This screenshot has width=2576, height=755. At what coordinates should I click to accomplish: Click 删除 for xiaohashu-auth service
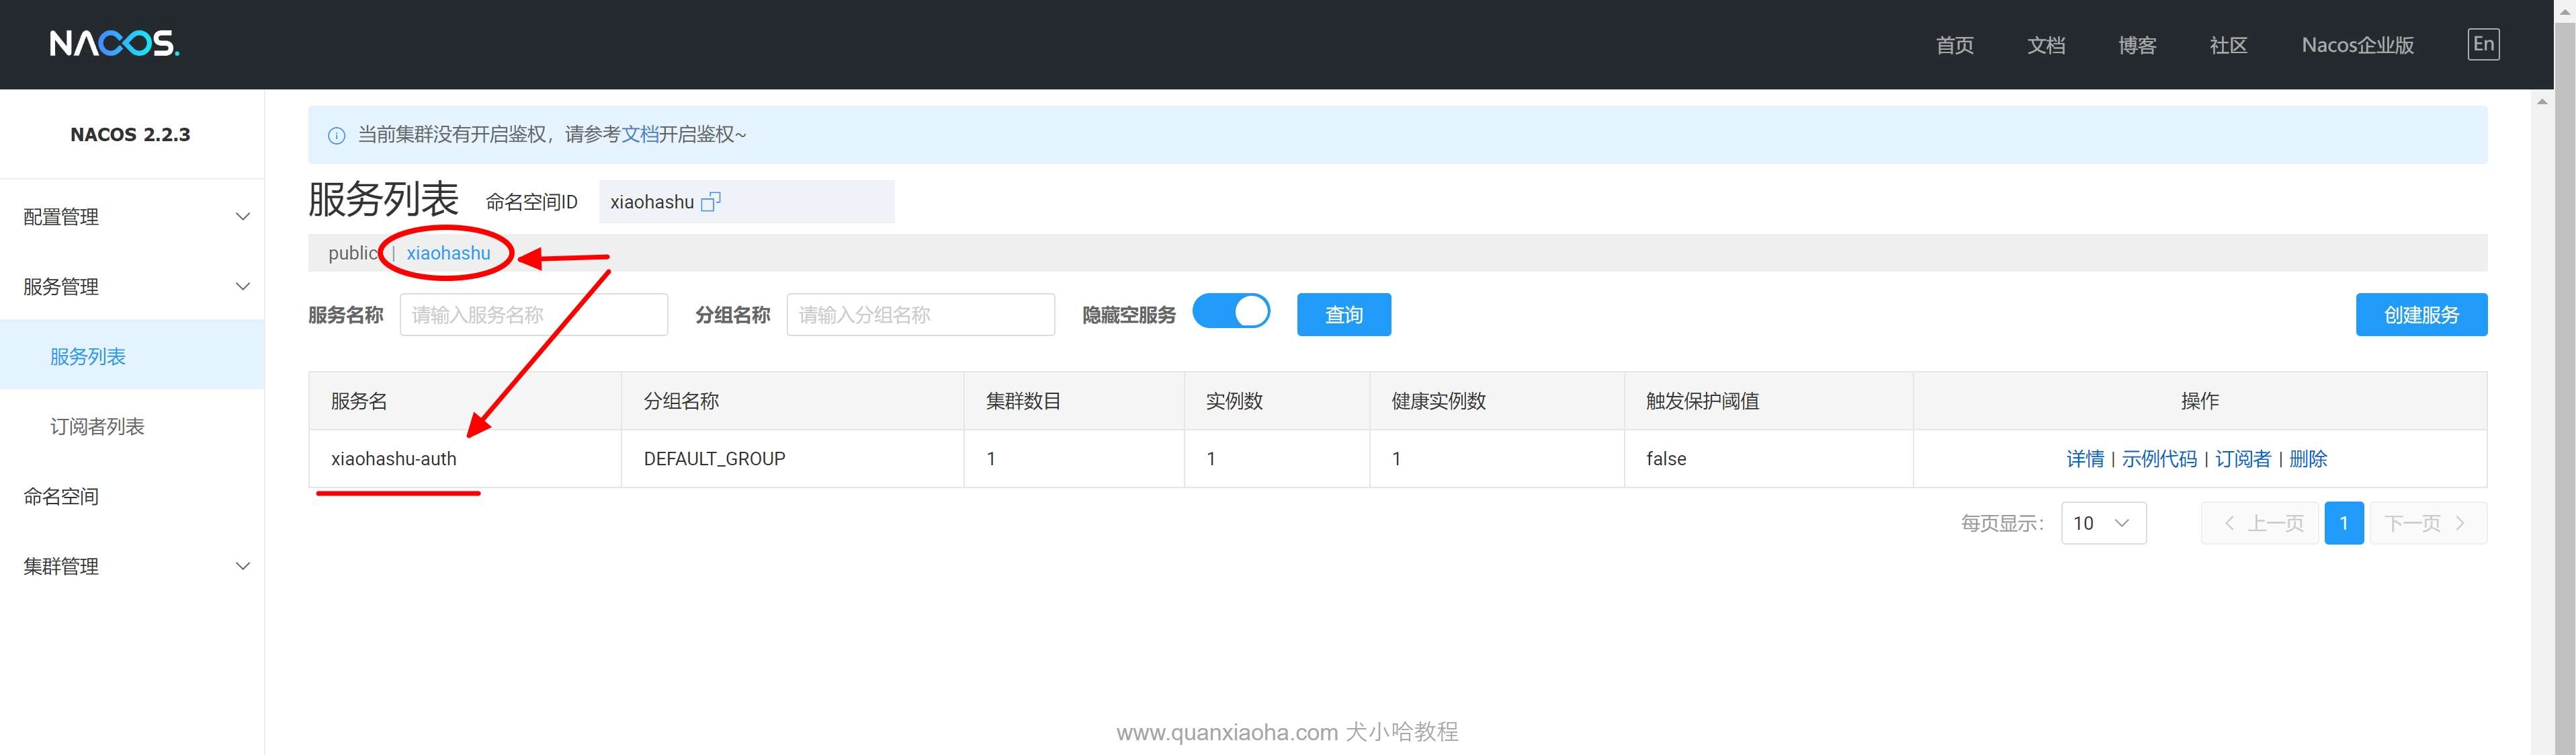2308,459
